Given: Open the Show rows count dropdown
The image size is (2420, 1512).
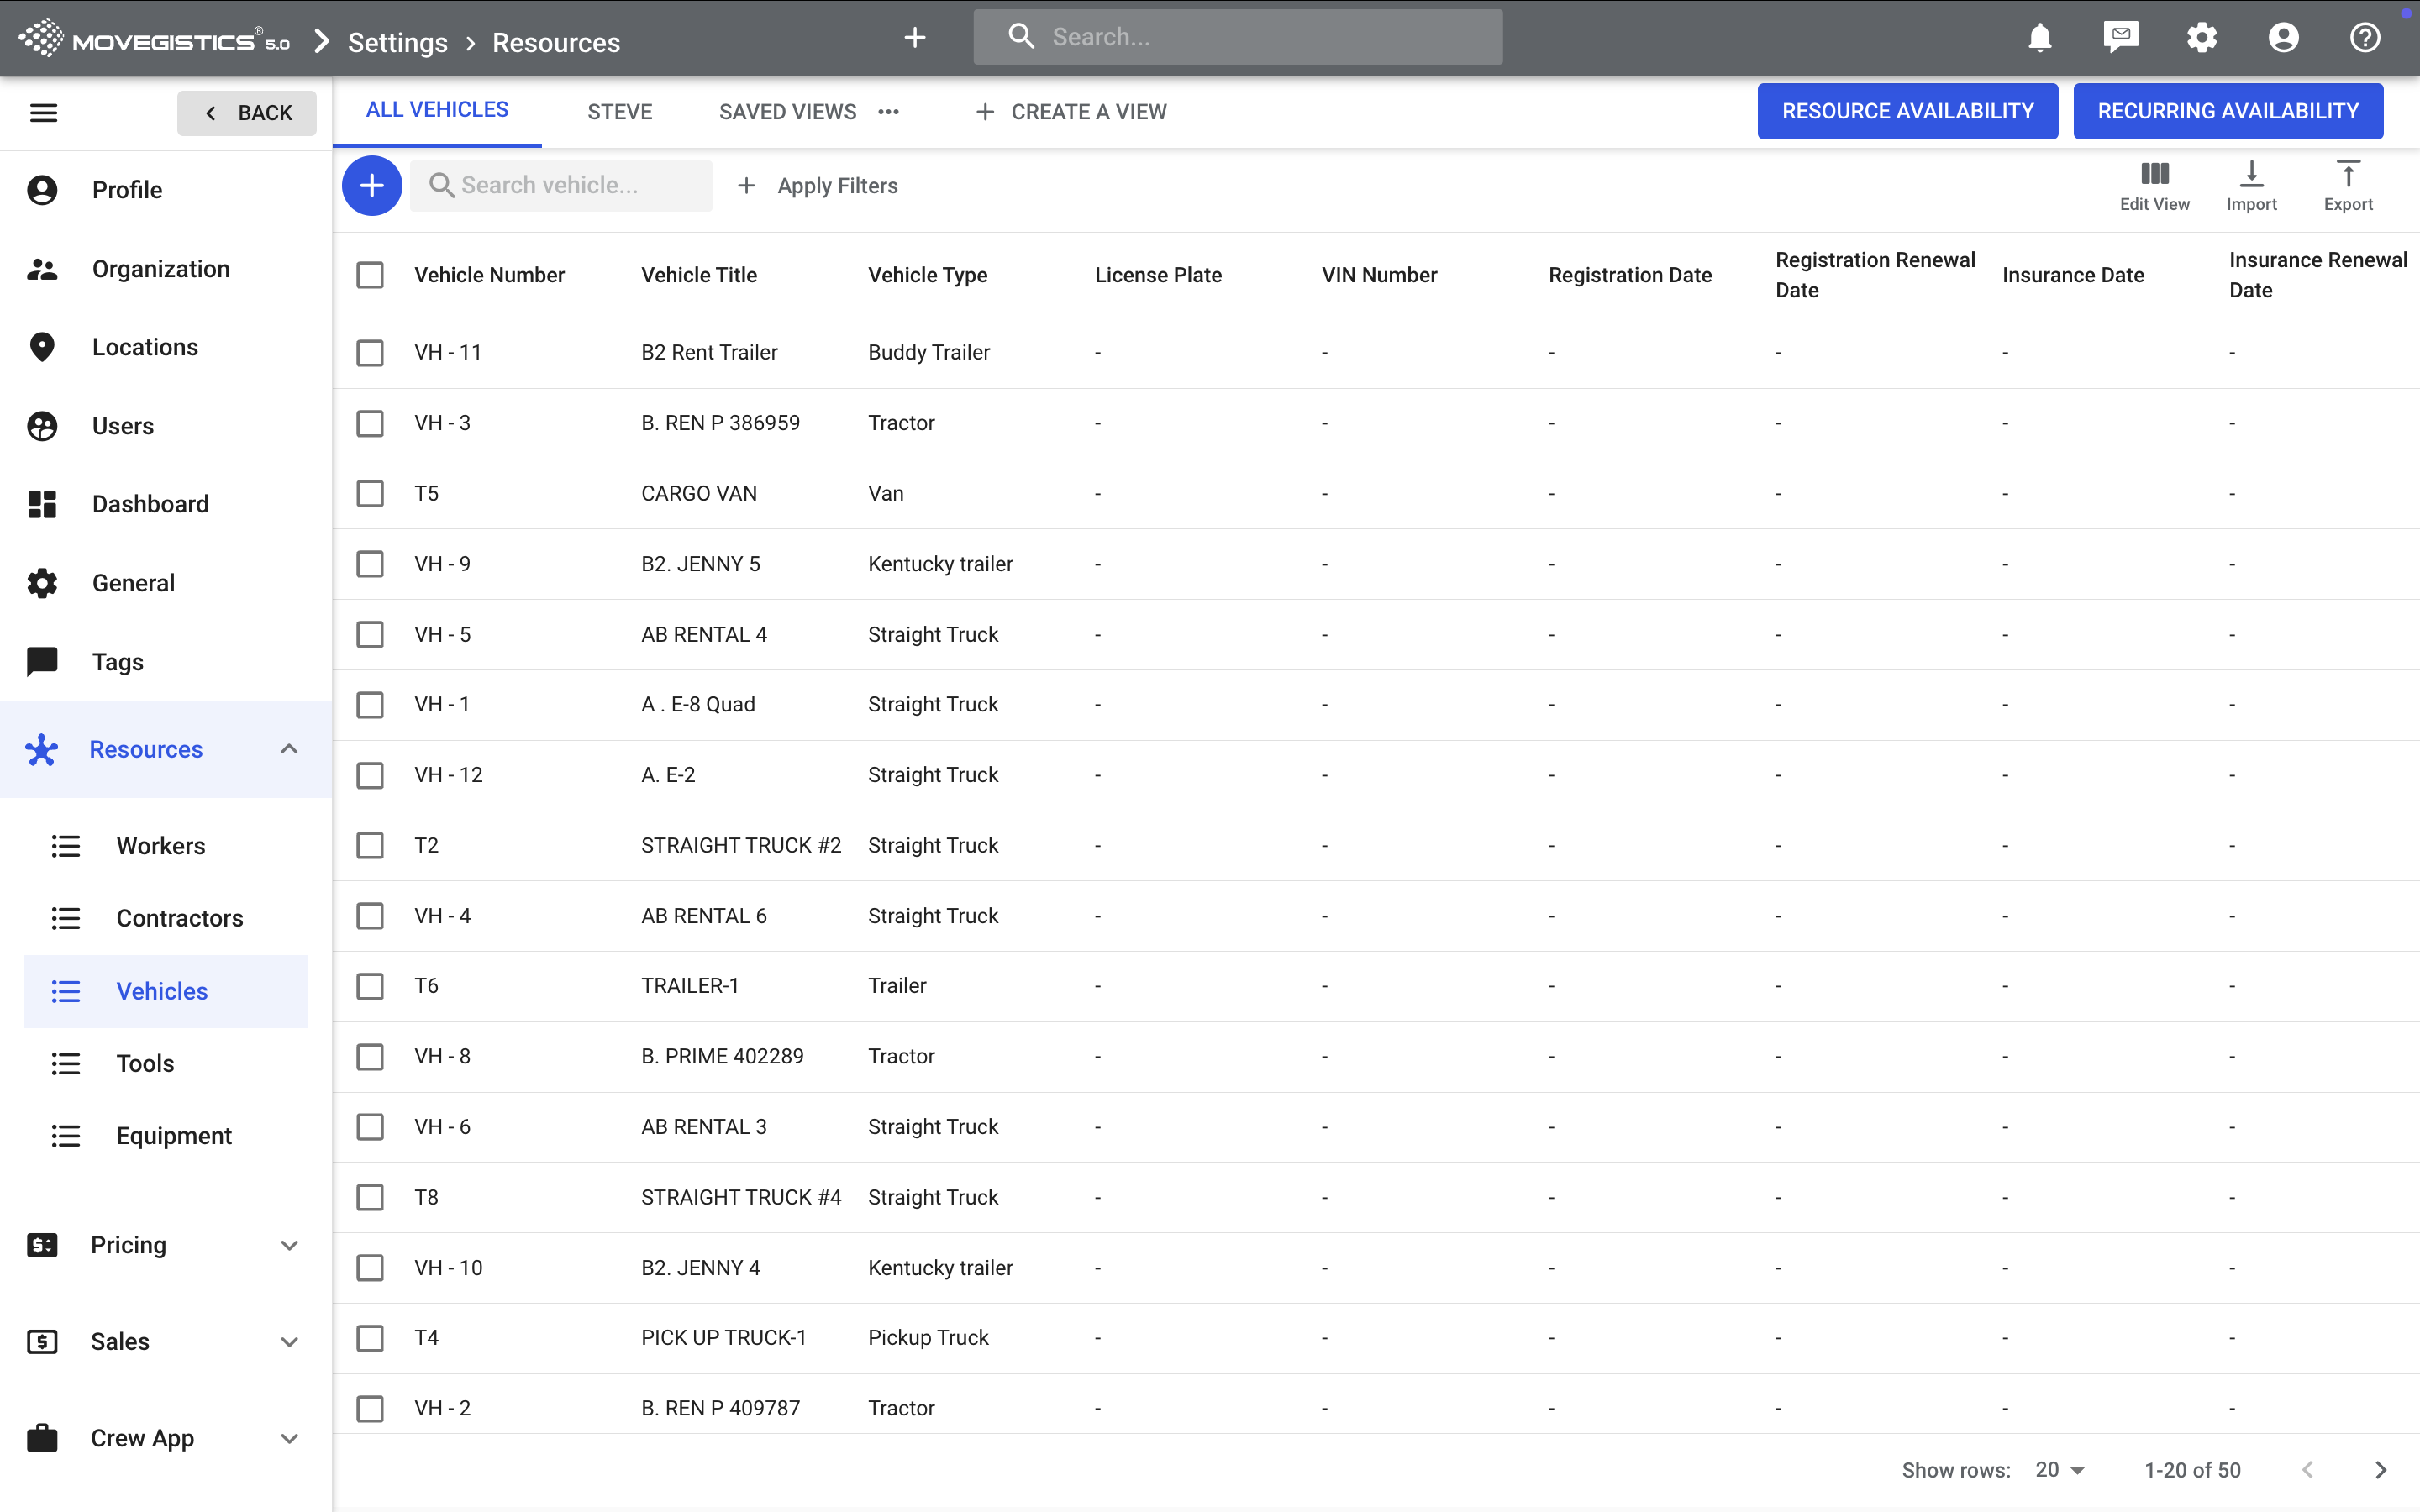Looking at the screenshot, I should tap(2060, 1469).
